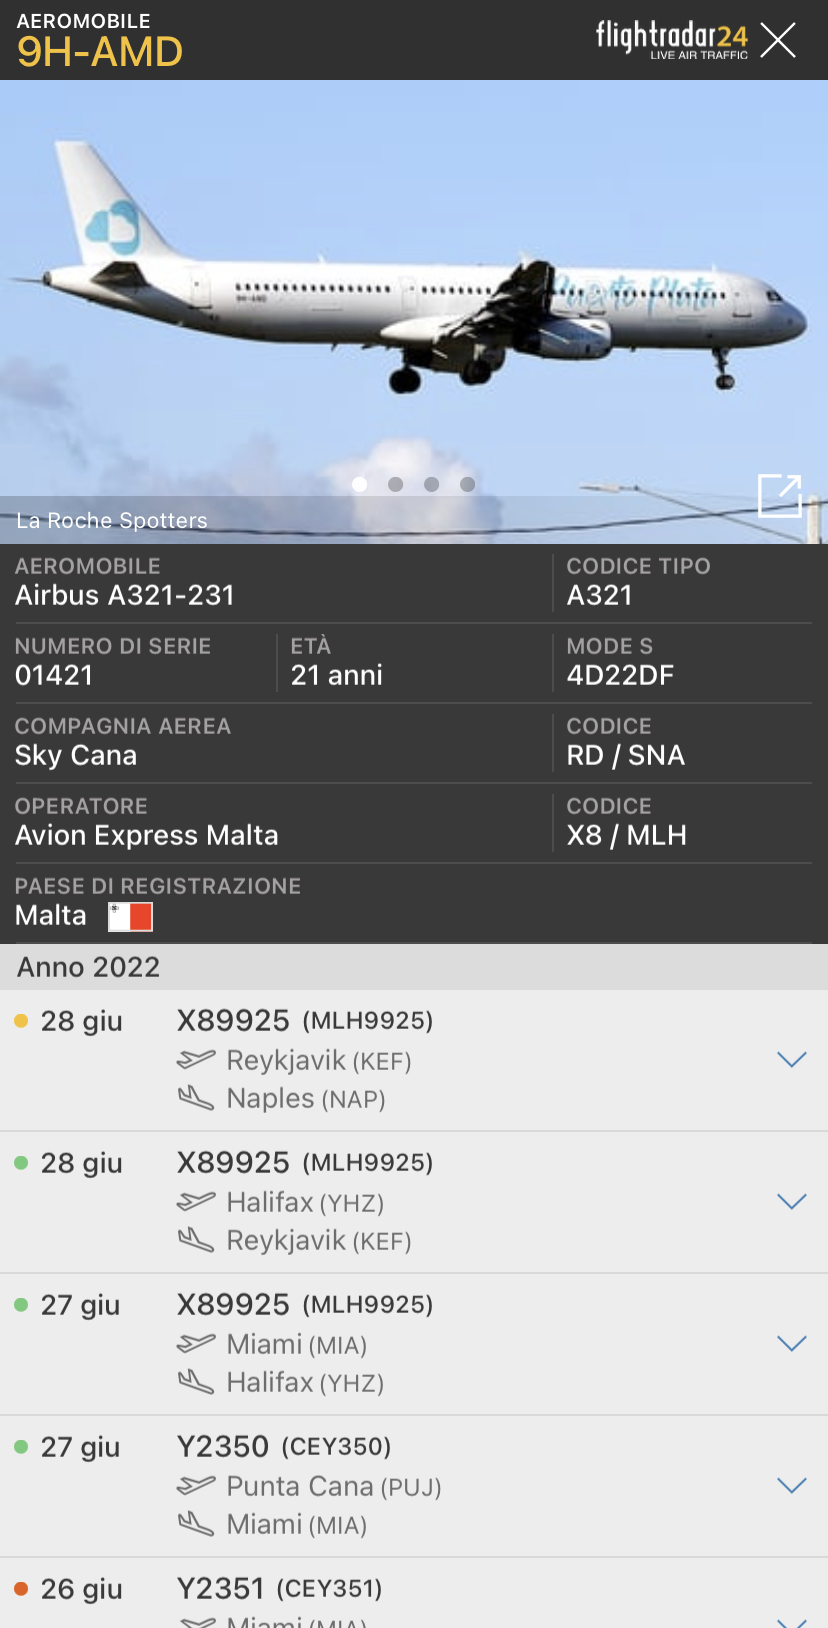Tap the departure icon beside Reykjavik (KEF)

(x=196, y=1059)
